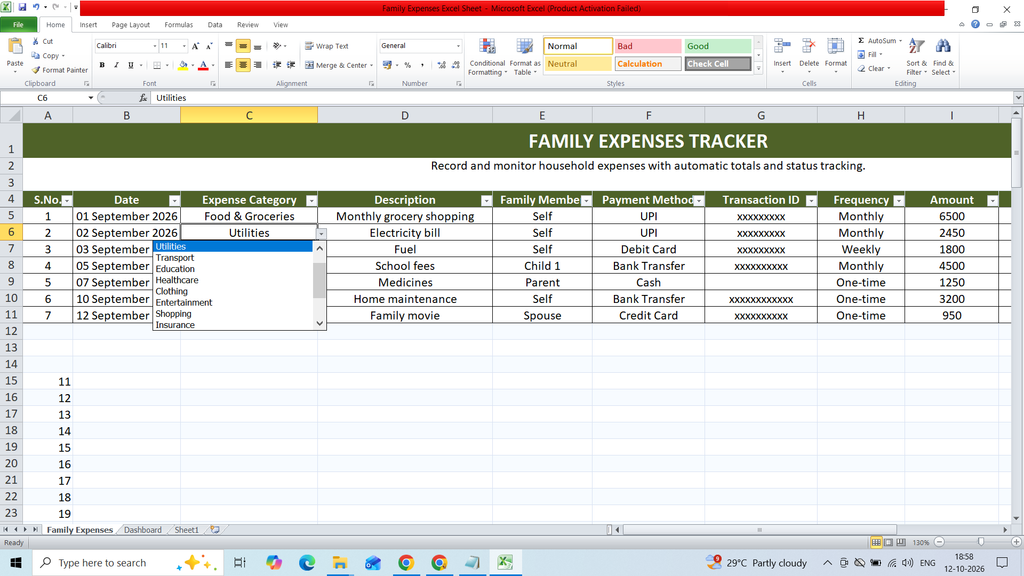Apply the Bad cell style
Screen dimensions: 1024x576
[648, 46]
